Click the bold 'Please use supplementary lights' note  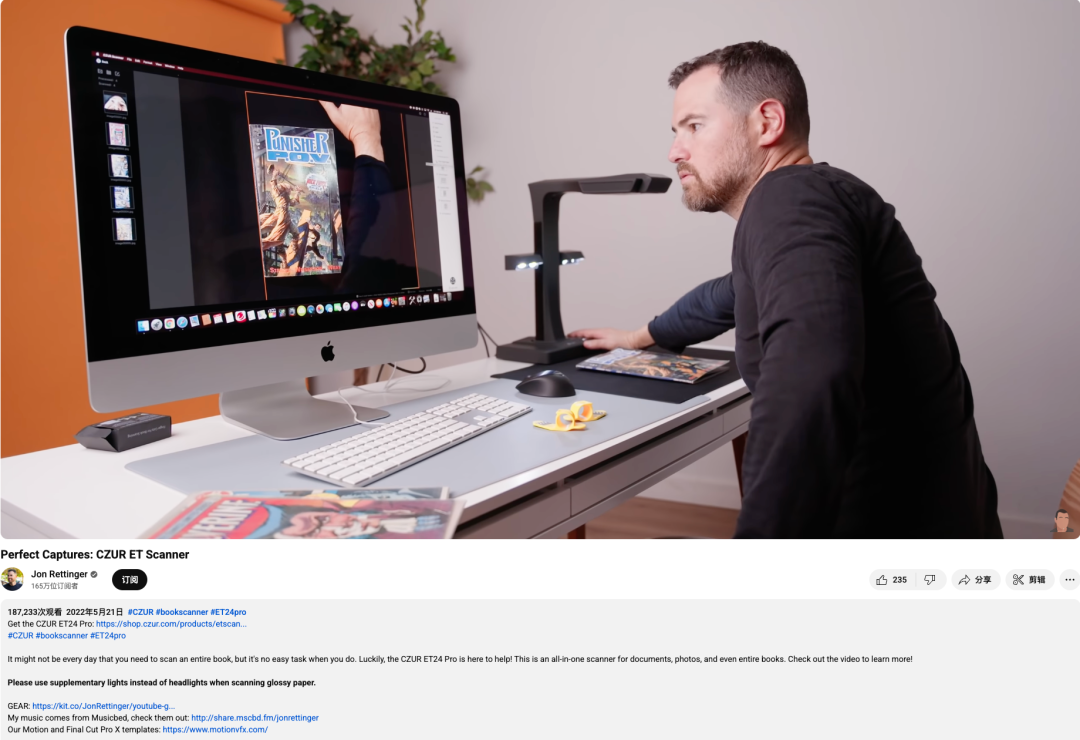[x=161, y=683]
